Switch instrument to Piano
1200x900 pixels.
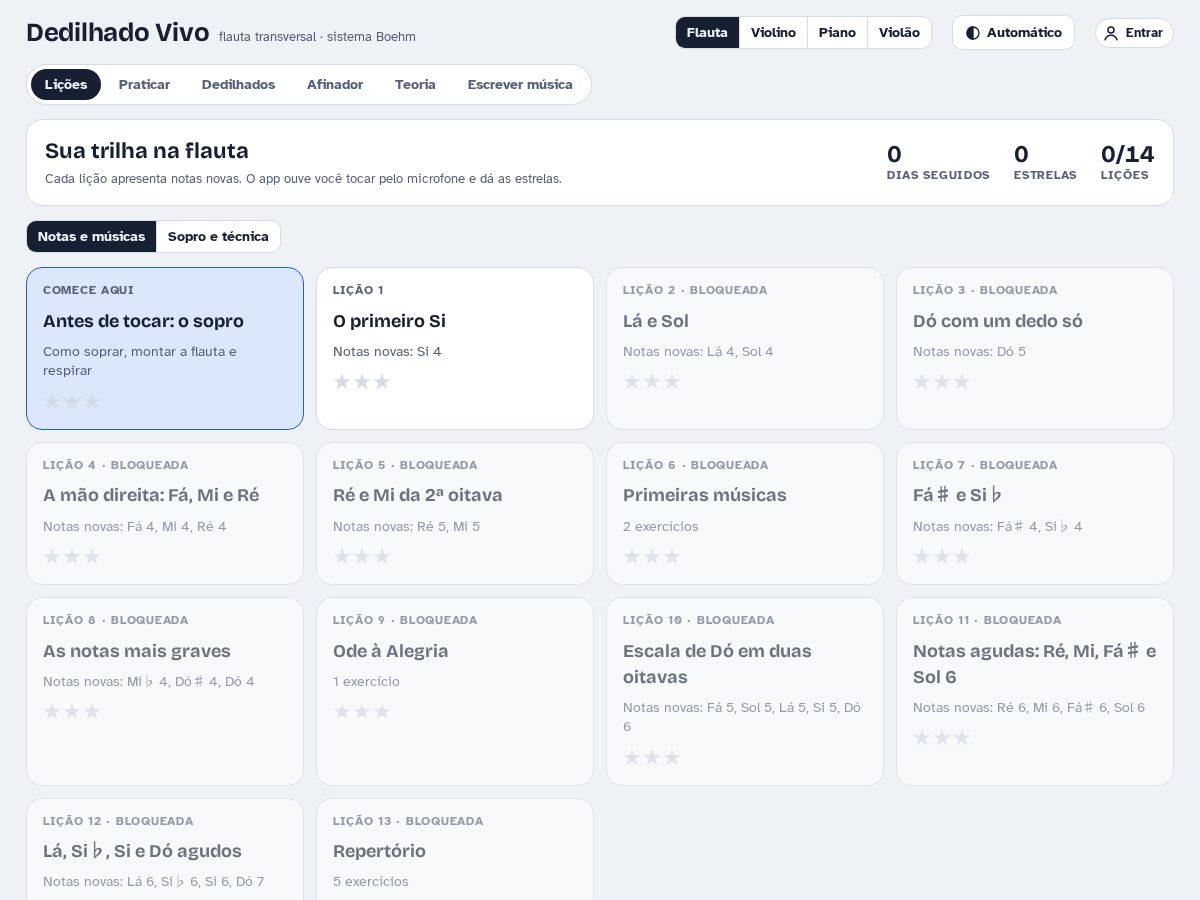coord(837,33)
